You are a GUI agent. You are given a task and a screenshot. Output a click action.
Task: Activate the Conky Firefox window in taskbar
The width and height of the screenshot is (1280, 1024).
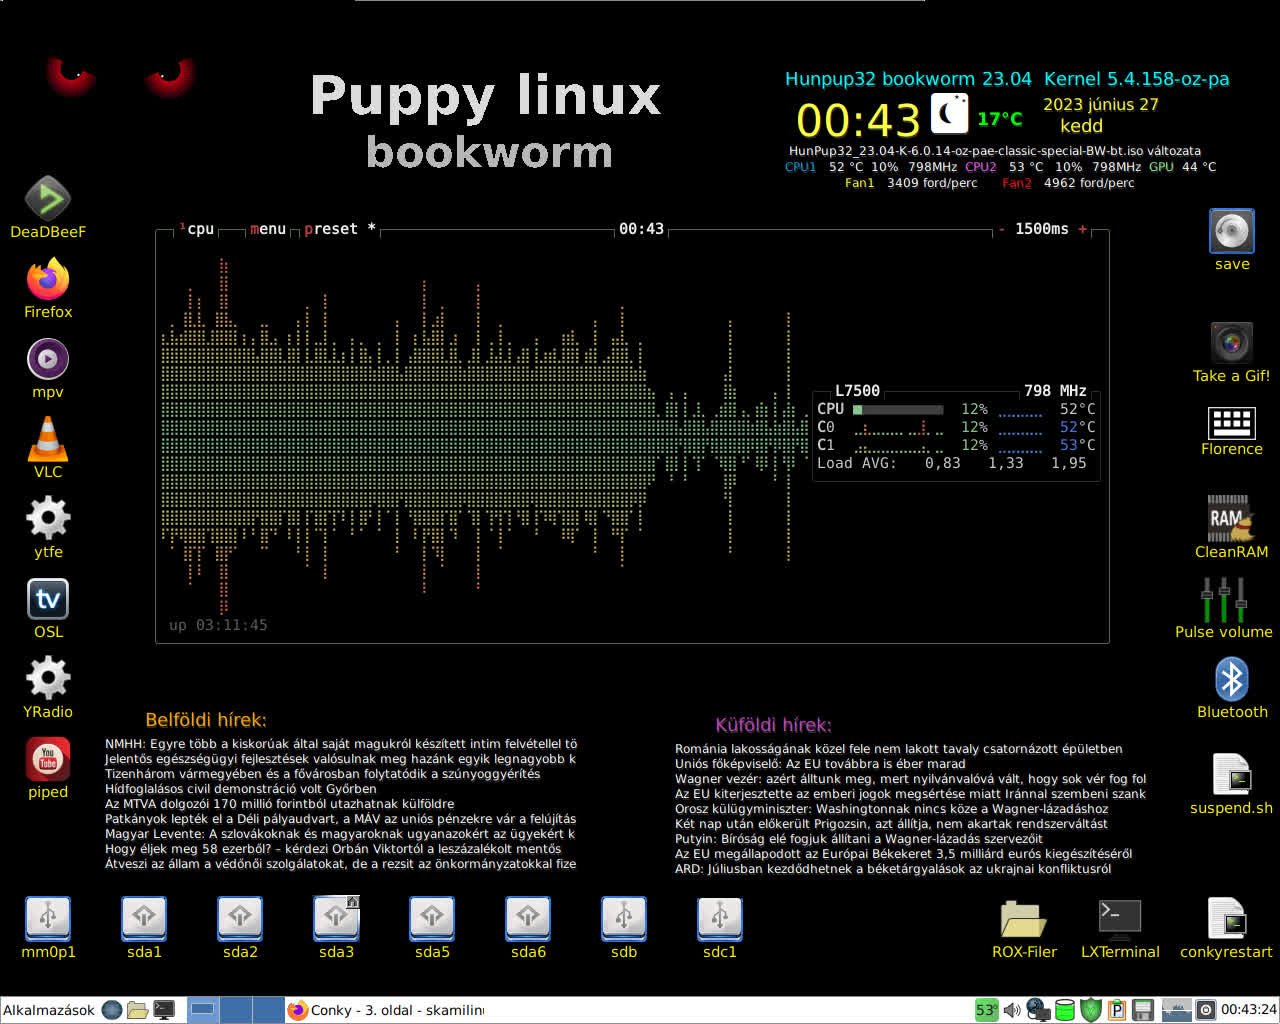386,1010
